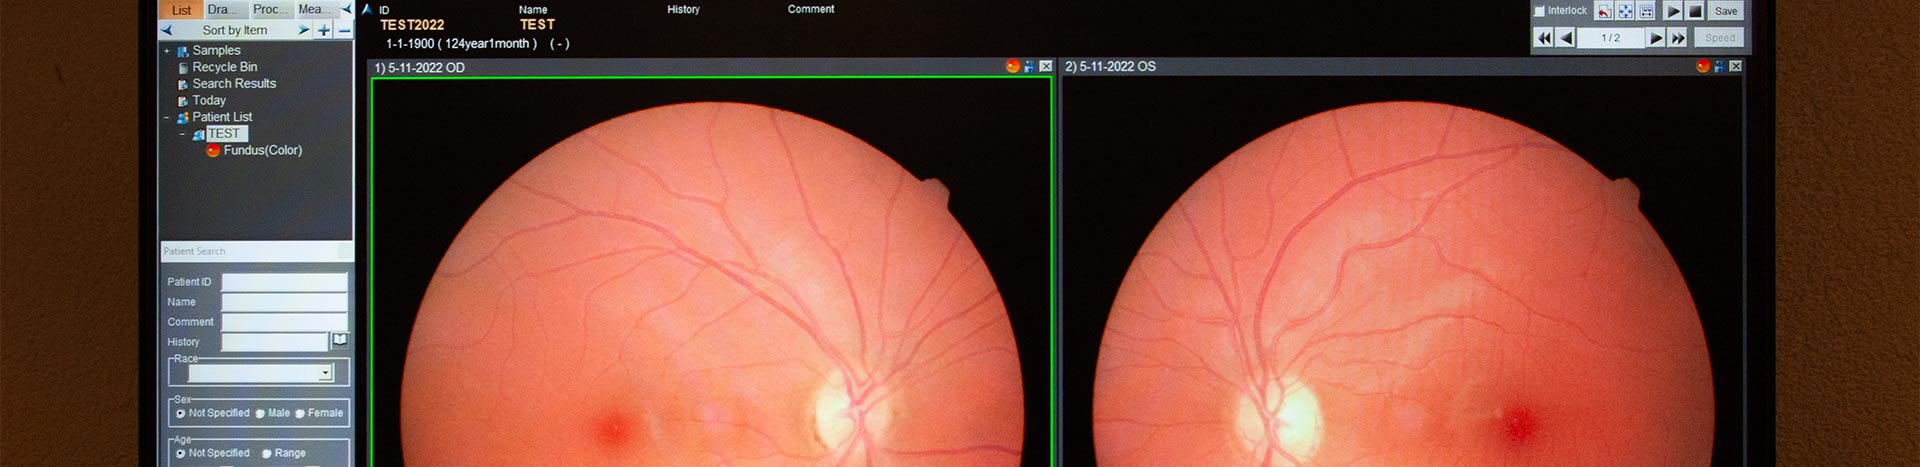This screenshot has width=1920, height=467.
Task: Enable the Interlock checkbox
Action: (1540, 11)
